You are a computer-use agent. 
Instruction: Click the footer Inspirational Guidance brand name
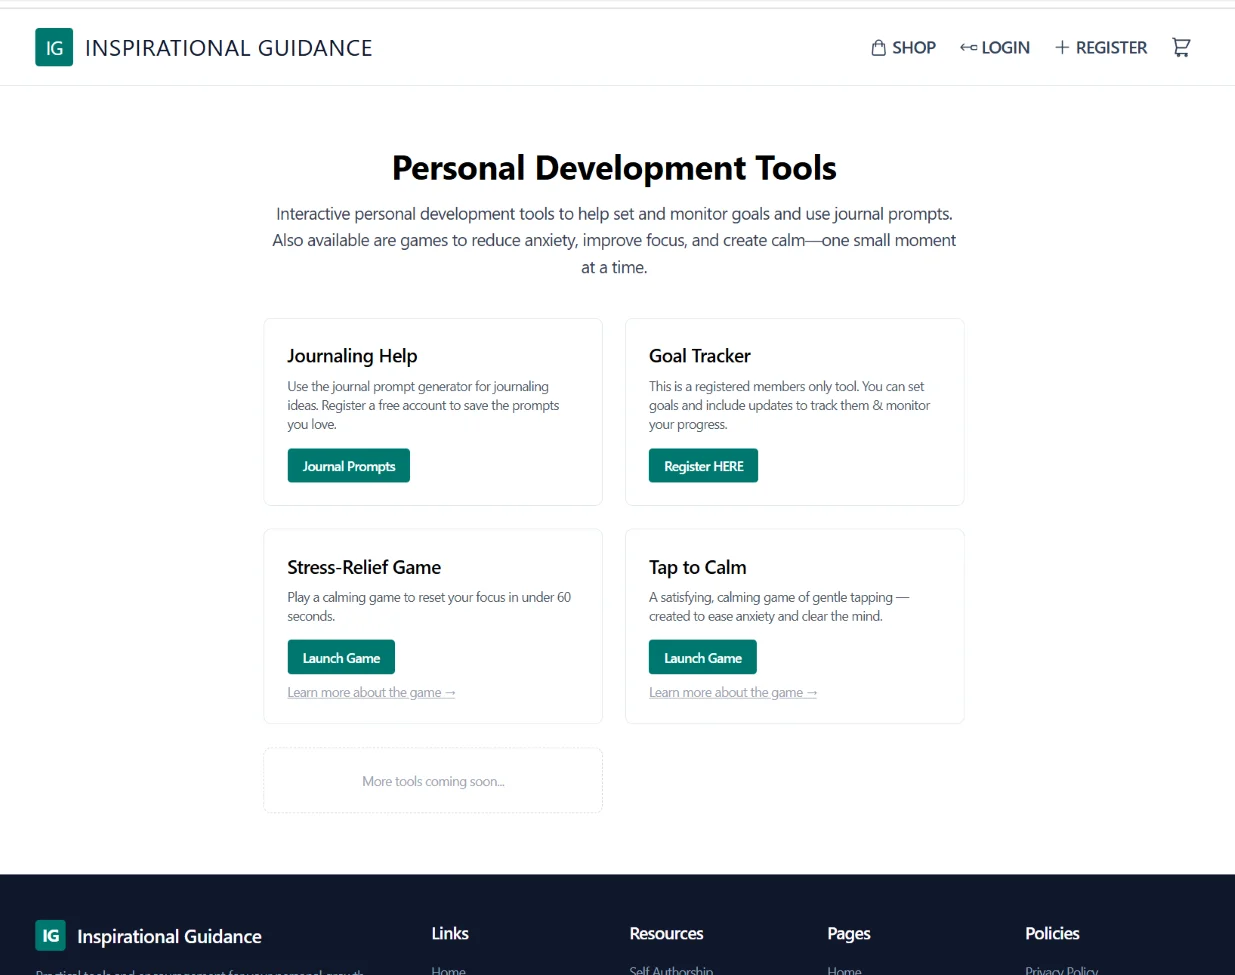169,937
